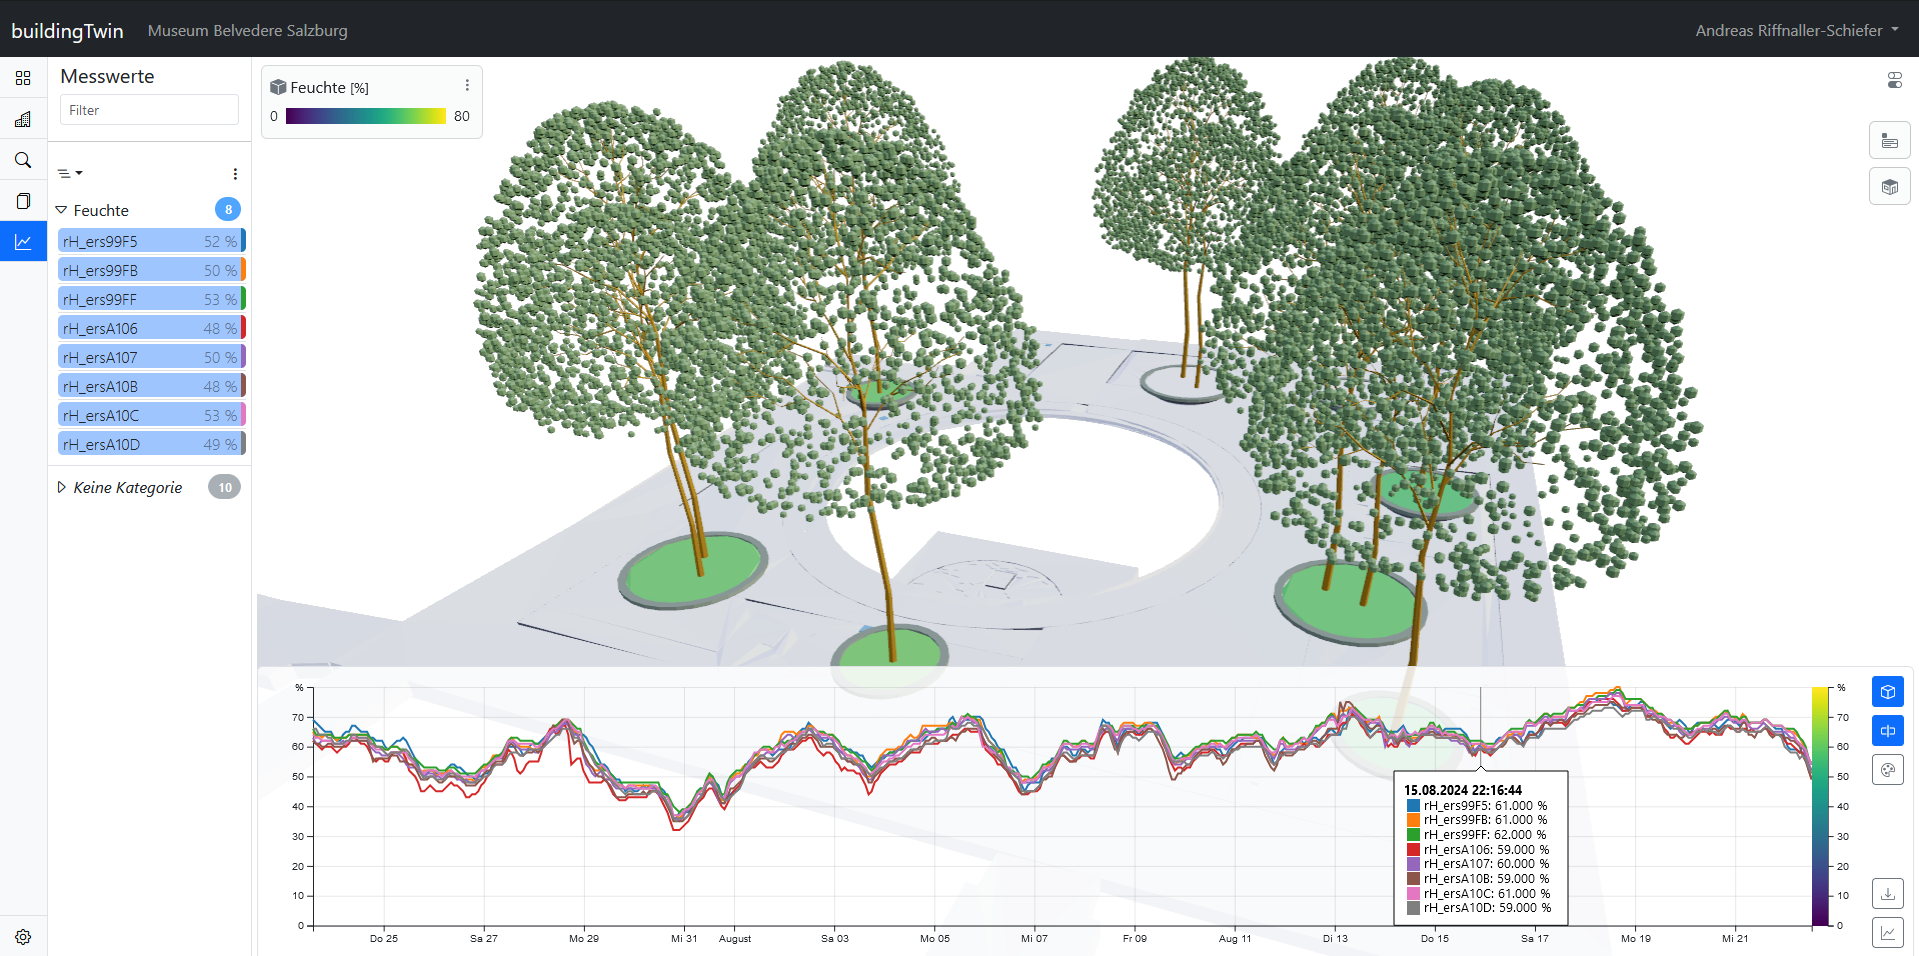Viewport: 1919px width, 956px height.
Task: Toggle blue 3D cube button beside chart
Action: coord(1887,692)
